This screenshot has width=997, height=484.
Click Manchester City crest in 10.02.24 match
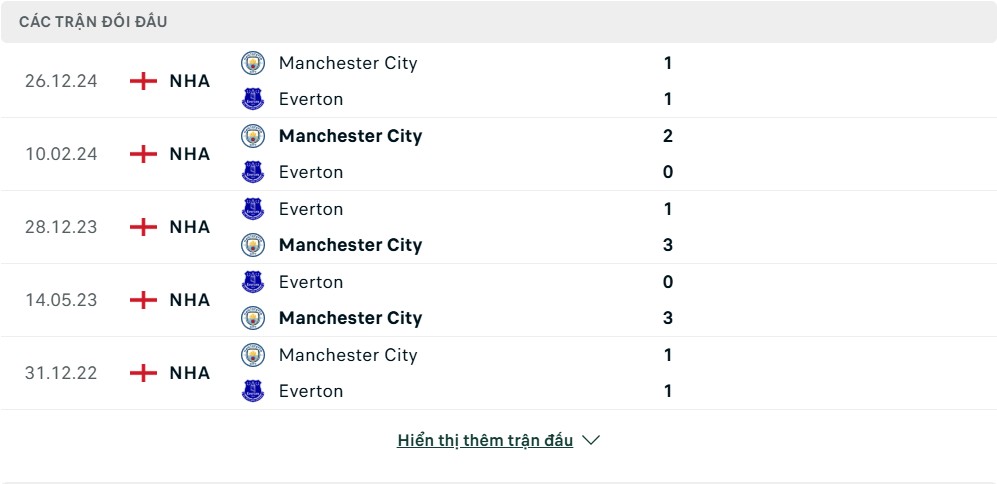[x=253, y=136]
